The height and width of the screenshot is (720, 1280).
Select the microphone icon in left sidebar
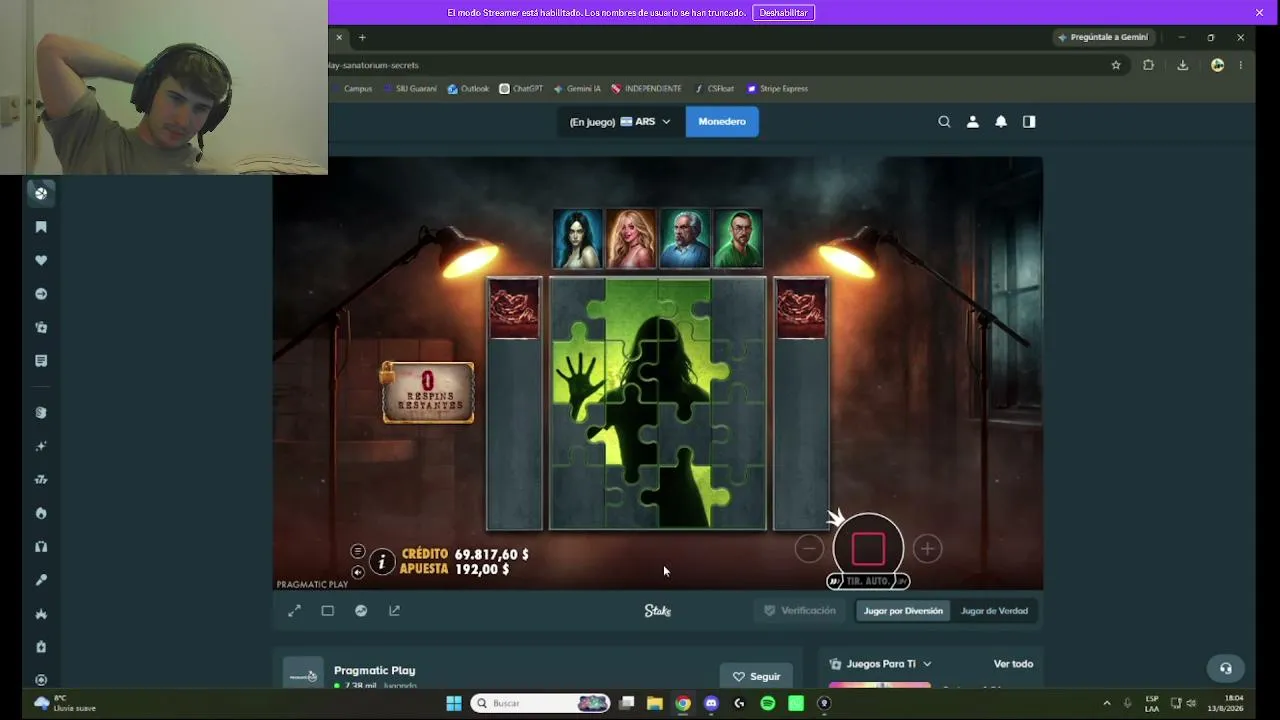click(41, 580)
